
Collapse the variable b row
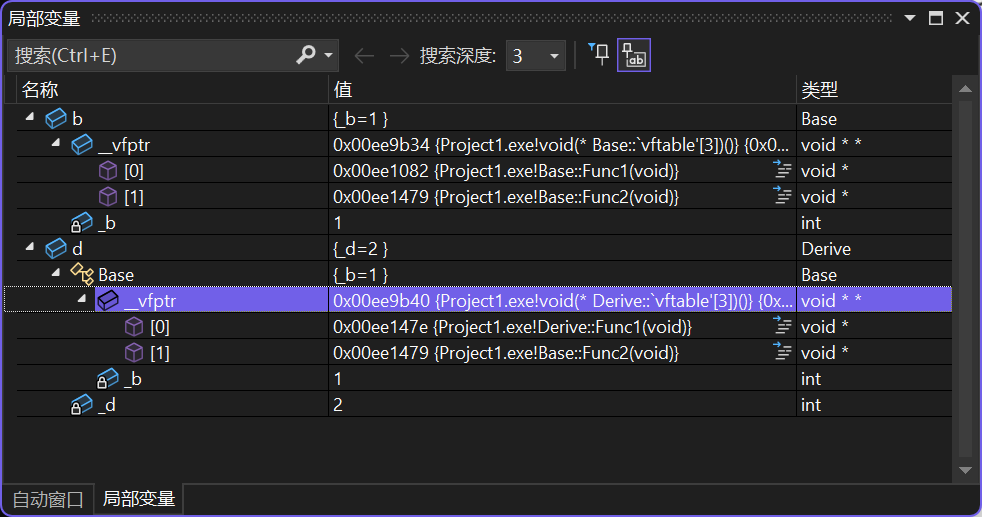(29, 117)
